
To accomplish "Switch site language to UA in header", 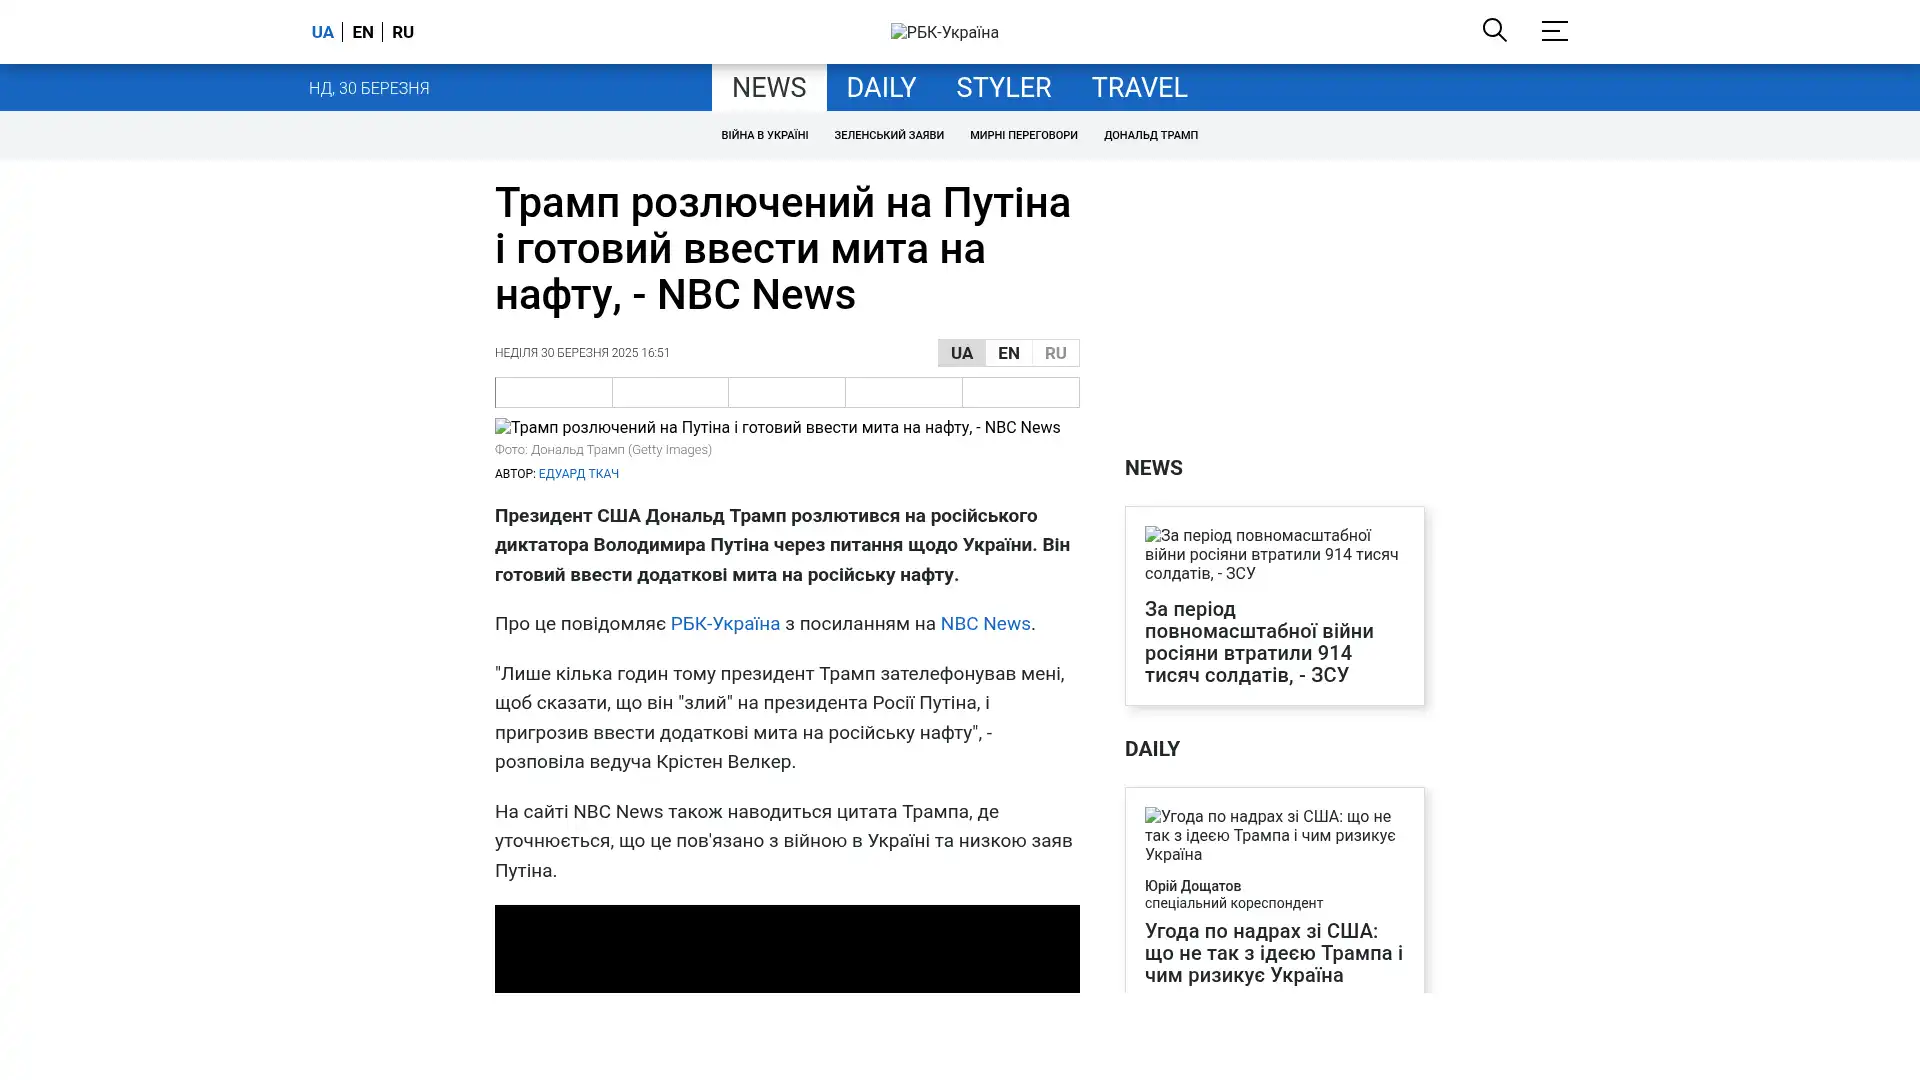I will click(322, 32).
